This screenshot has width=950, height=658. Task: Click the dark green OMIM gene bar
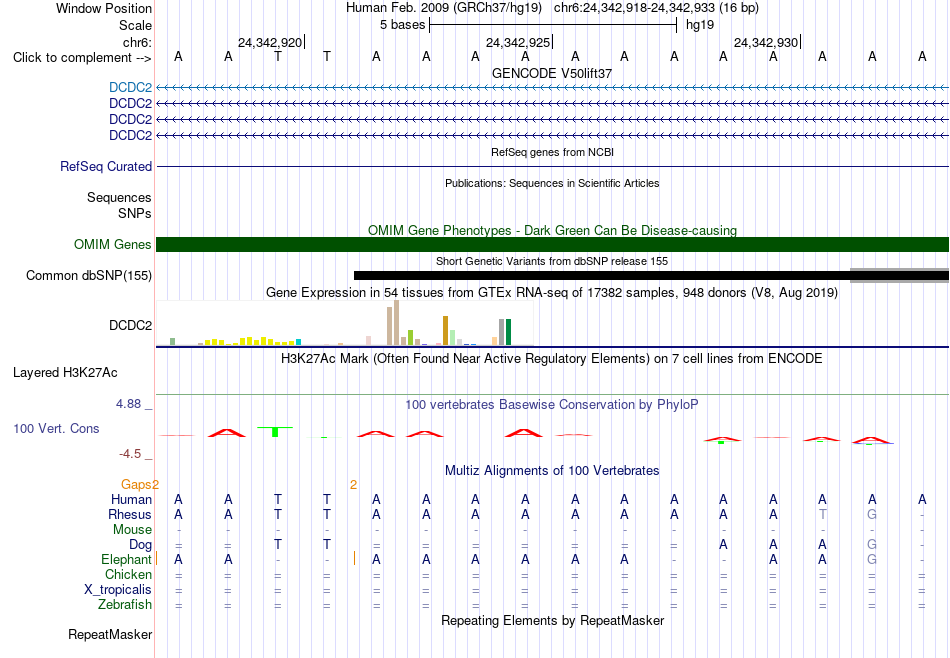[x=552, y=244]
